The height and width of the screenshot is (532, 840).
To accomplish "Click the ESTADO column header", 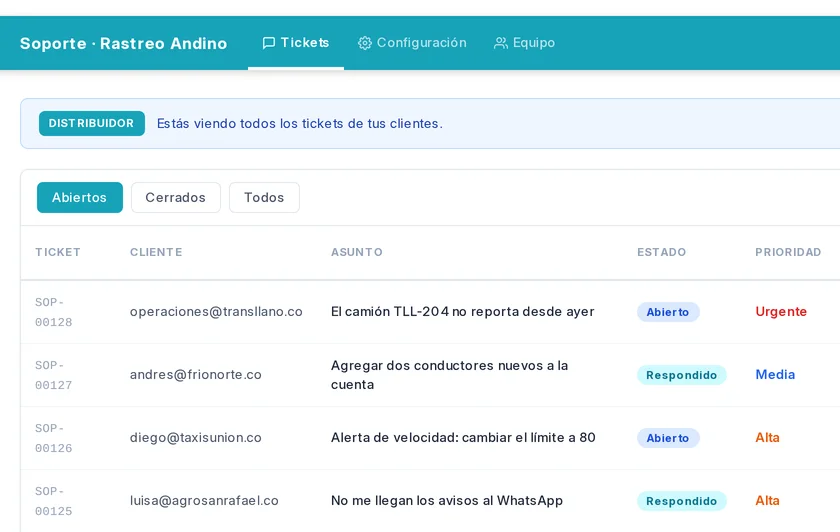I will click(662, 252).
